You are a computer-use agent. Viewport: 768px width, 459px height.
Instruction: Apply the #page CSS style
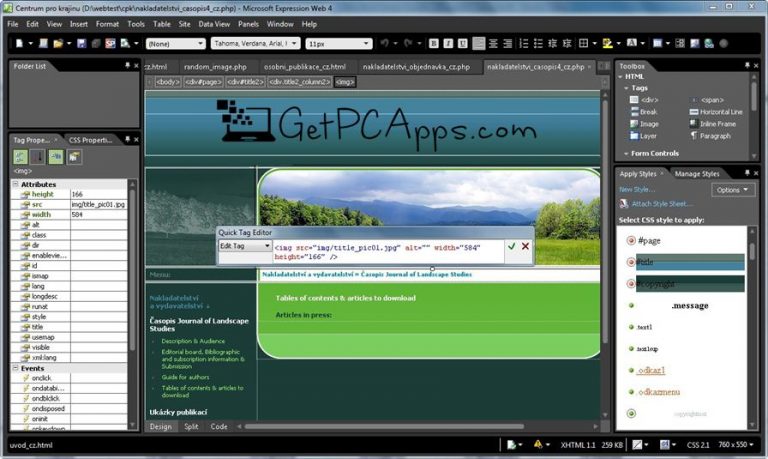click(x=649, y=241)
